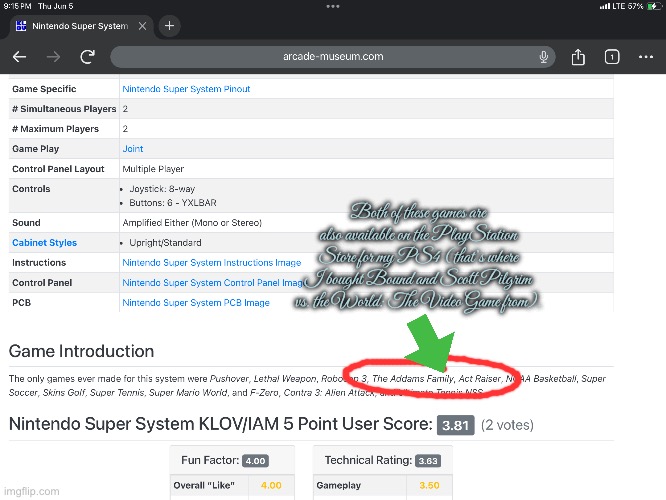Close the Nintendo Super System tab

pos(142,26)
